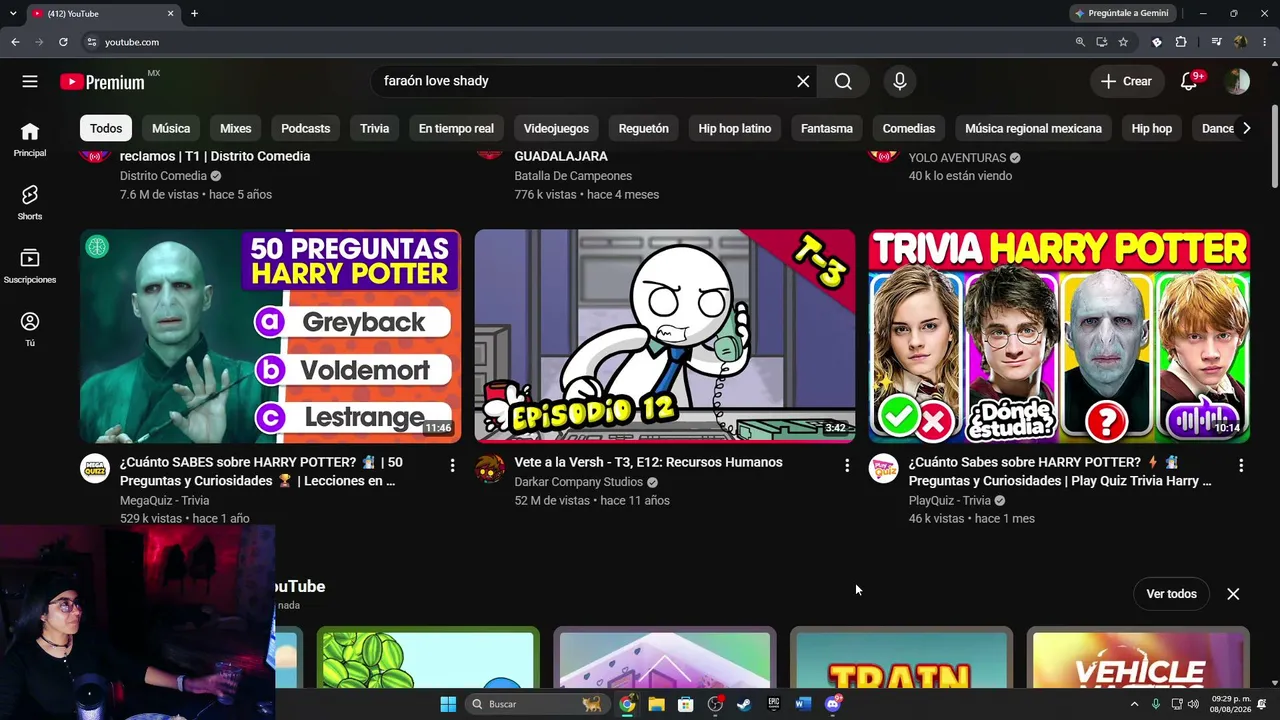Open Suscripciones in sidebar

(x=30, y=266)
